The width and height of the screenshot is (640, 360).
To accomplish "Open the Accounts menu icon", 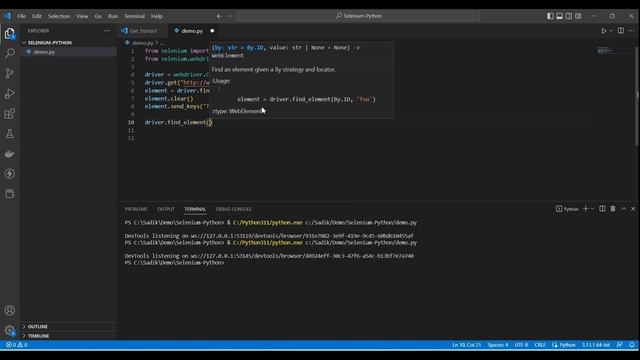I will pyautogui.click(x=9, y=310).
